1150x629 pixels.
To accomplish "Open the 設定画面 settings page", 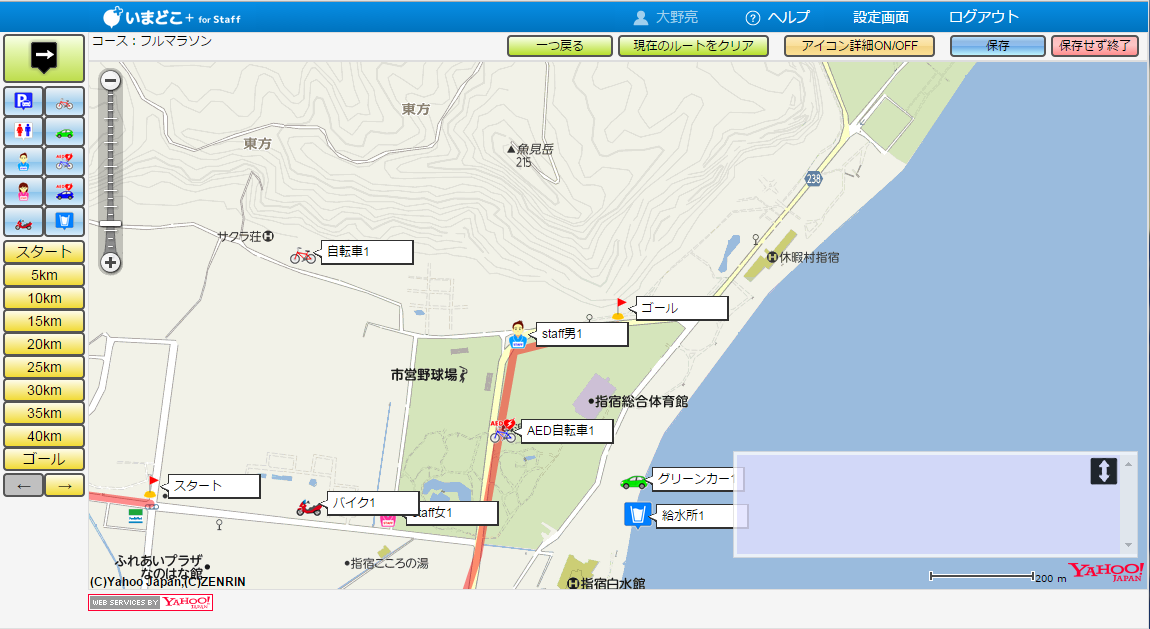I will point(881,17).
